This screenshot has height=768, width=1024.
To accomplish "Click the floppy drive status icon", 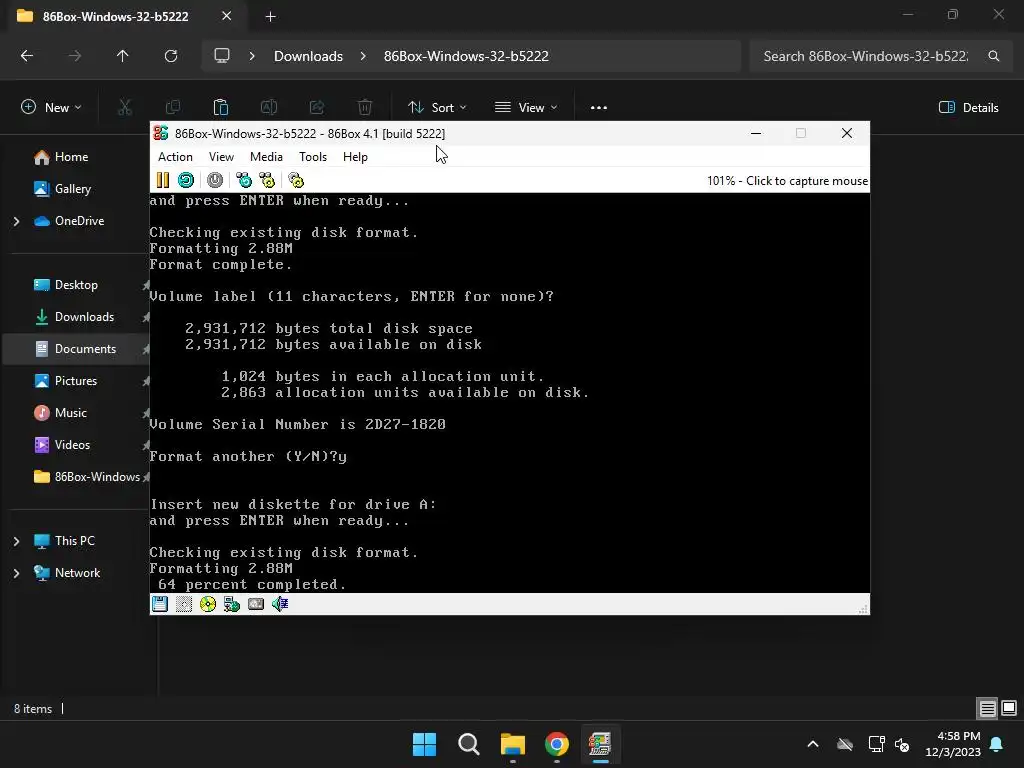I will [160, 604].
